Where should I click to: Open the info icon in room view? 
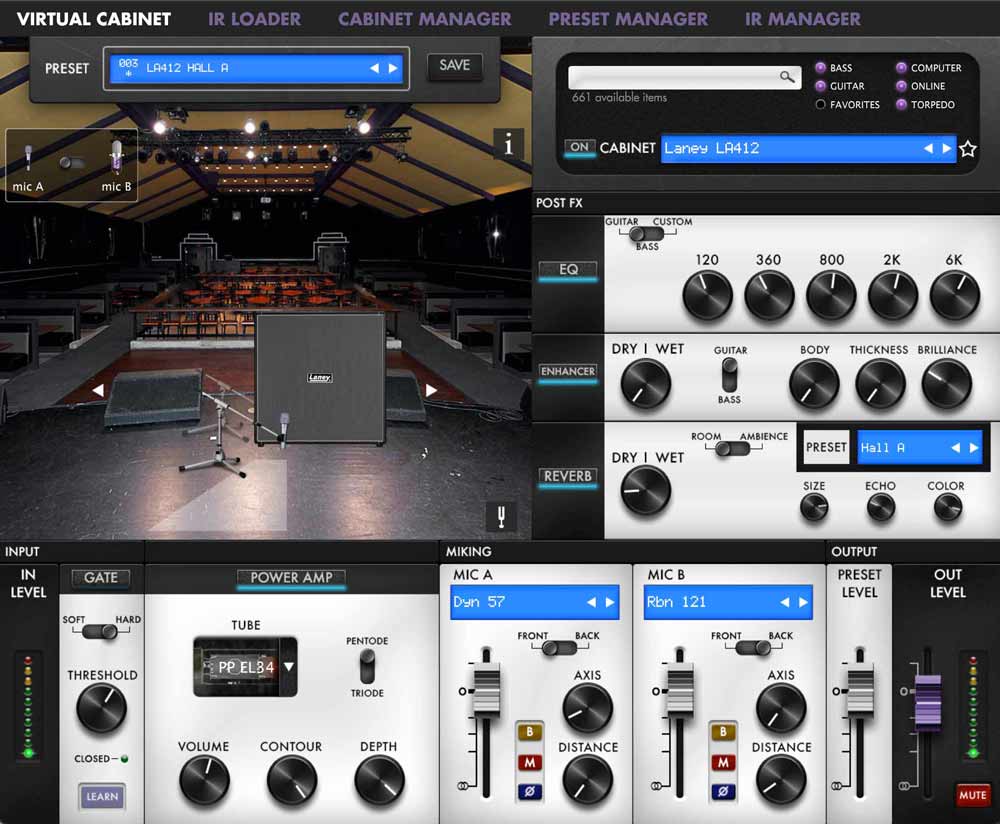pyautogui.click(x=508, y=143)
